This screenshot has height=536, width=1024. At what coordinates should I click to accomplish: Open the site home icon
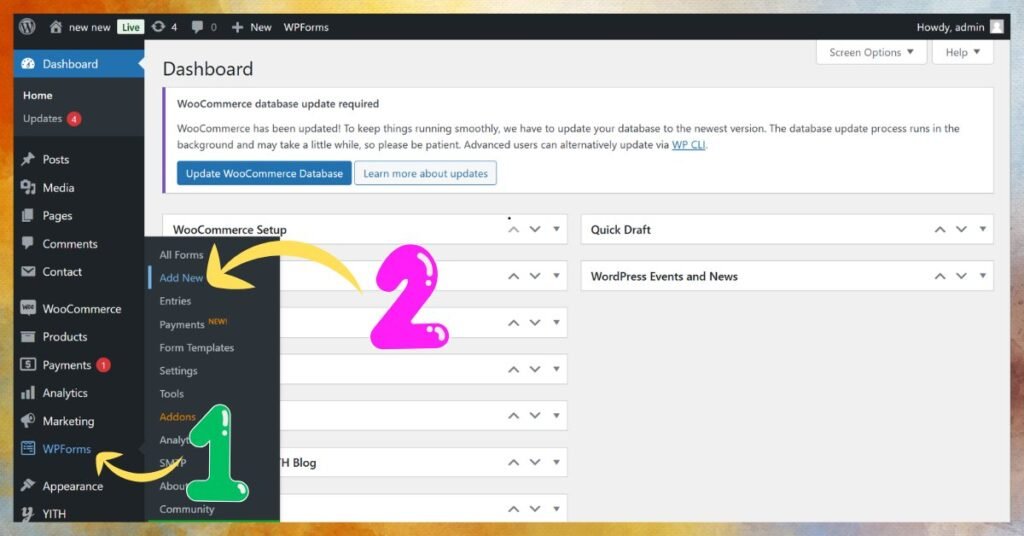pos(56,27)
